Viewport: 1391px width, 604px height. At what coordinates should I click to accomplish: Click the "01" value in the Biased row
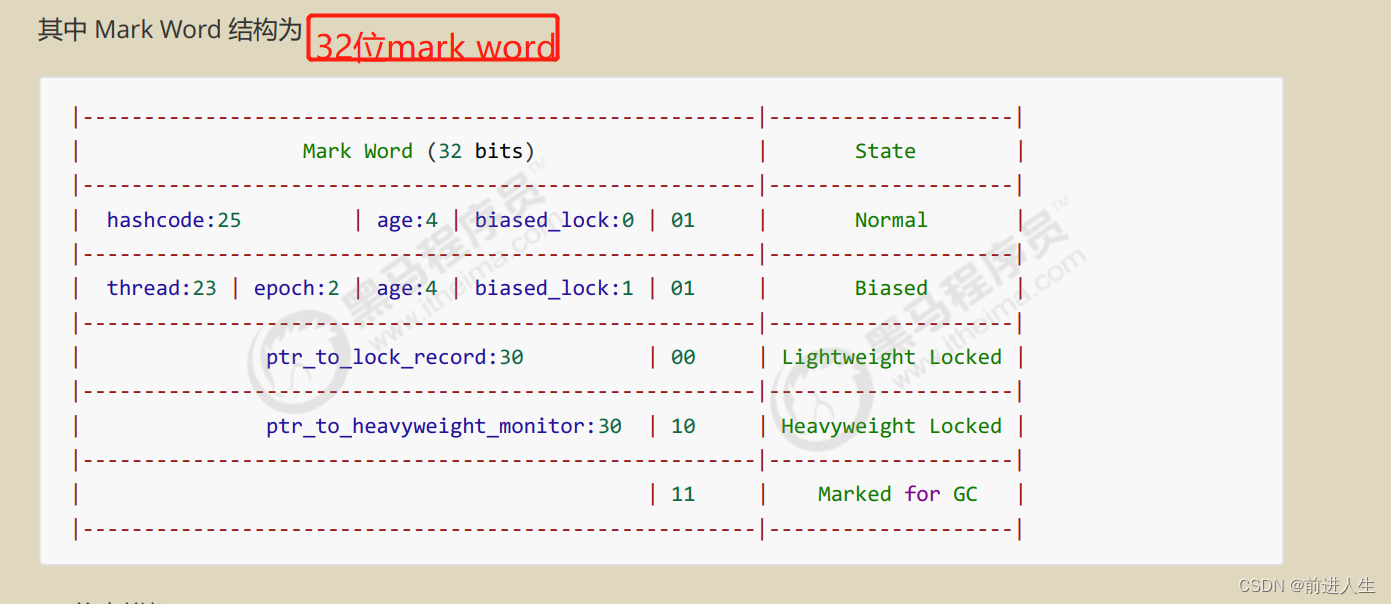click(x=683, y=289)
